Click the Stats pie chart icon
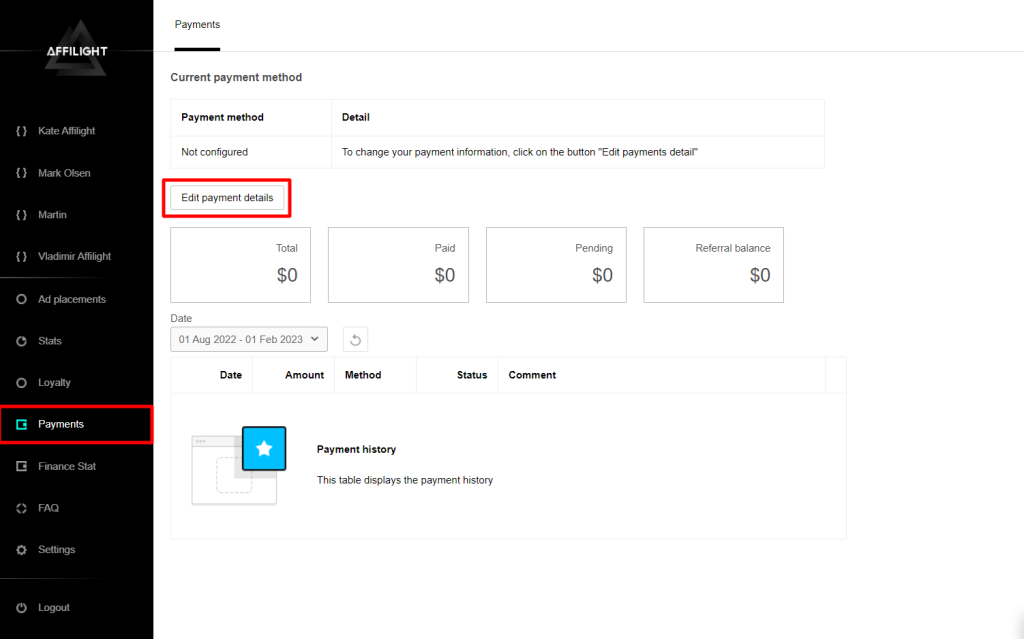 (22, 341)
